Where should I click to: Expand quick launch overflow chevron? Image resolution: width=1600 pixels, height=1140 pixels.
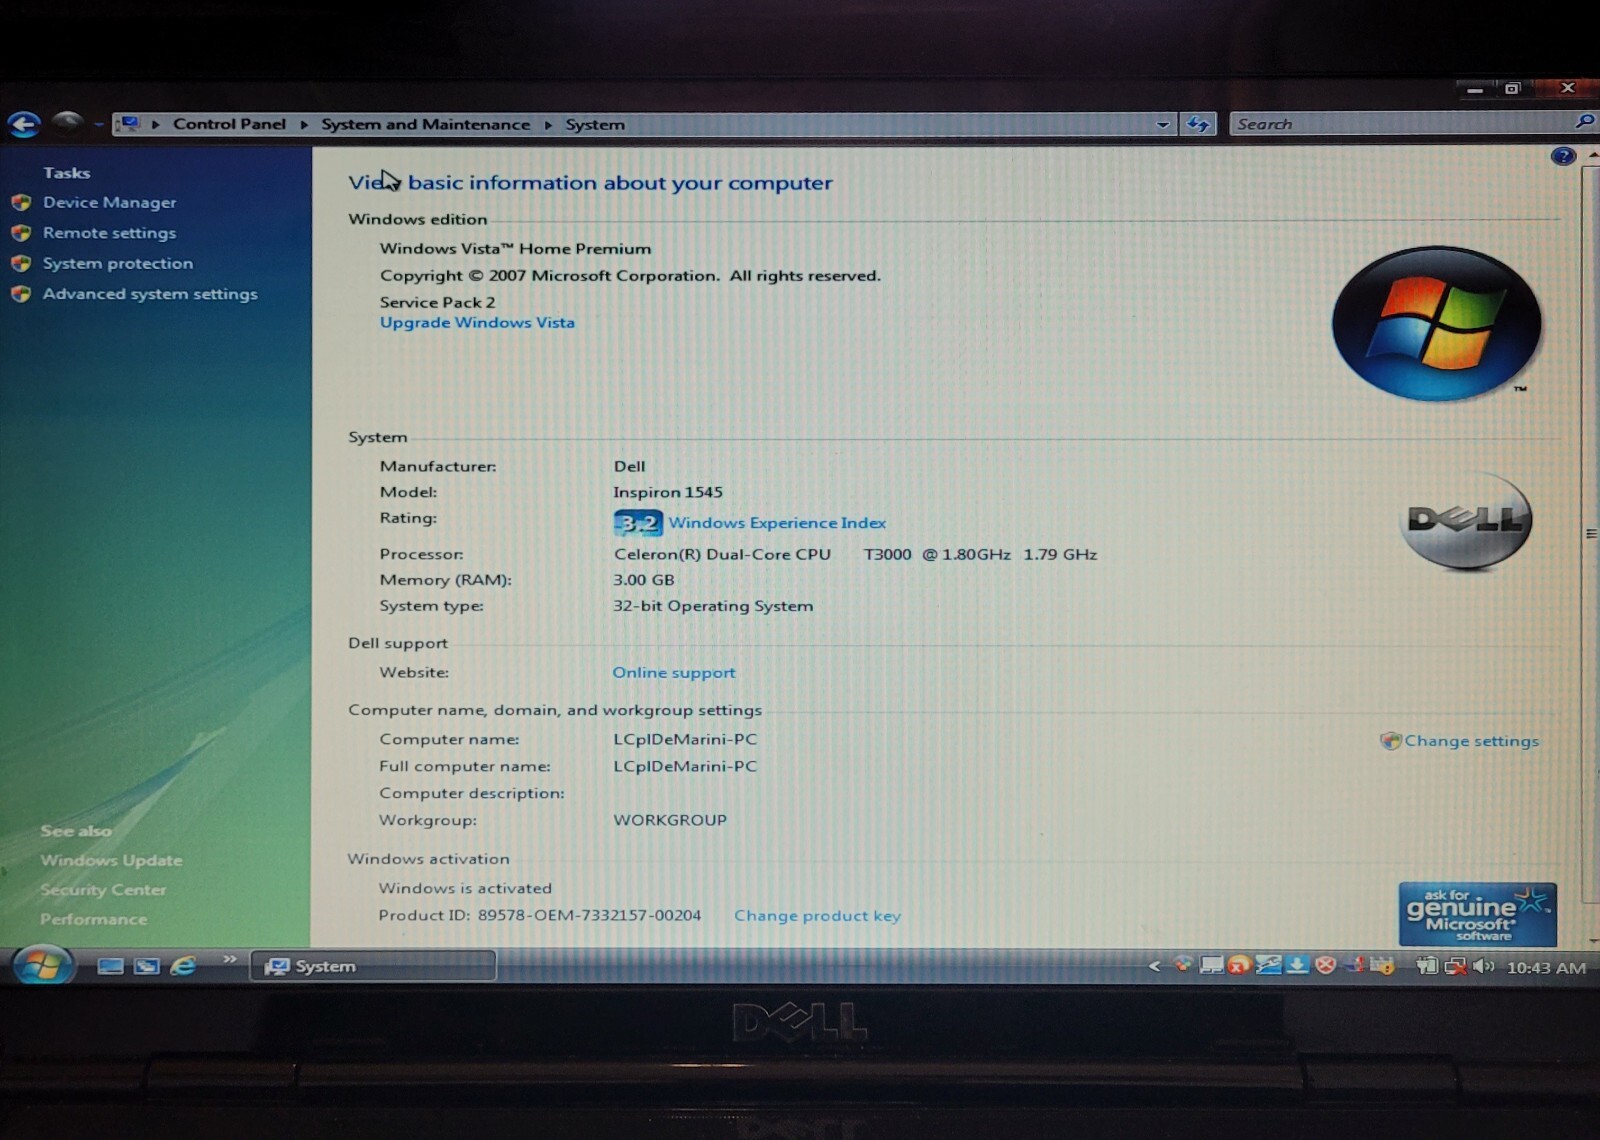click(x=229, y=960)
